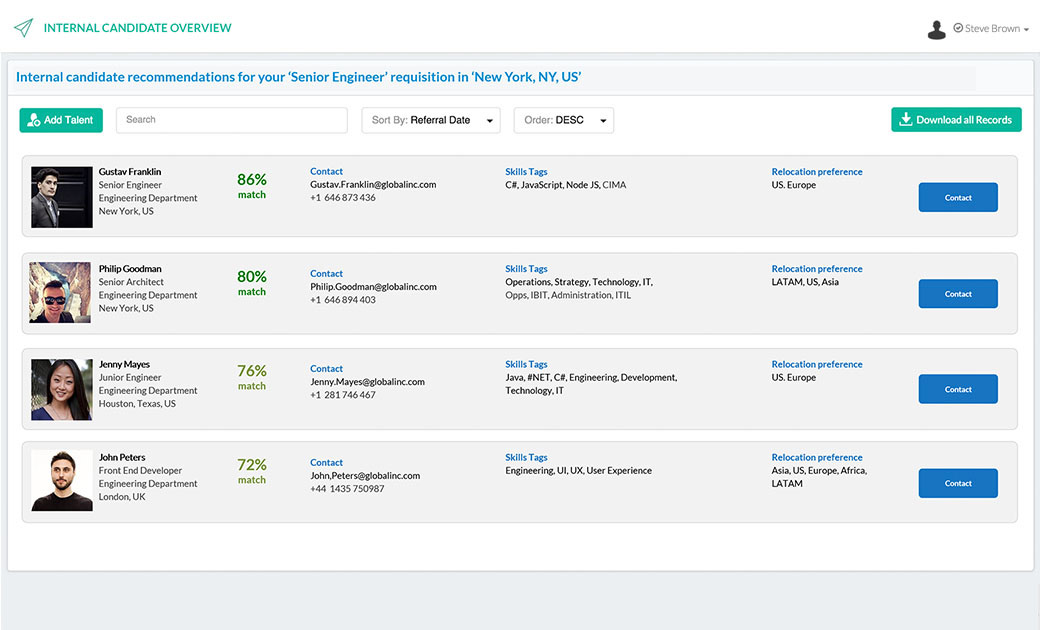This screenshot has width=1040, height=630.
Task: Open Gustav Franklin's profile photo
Action: point(62,197)
